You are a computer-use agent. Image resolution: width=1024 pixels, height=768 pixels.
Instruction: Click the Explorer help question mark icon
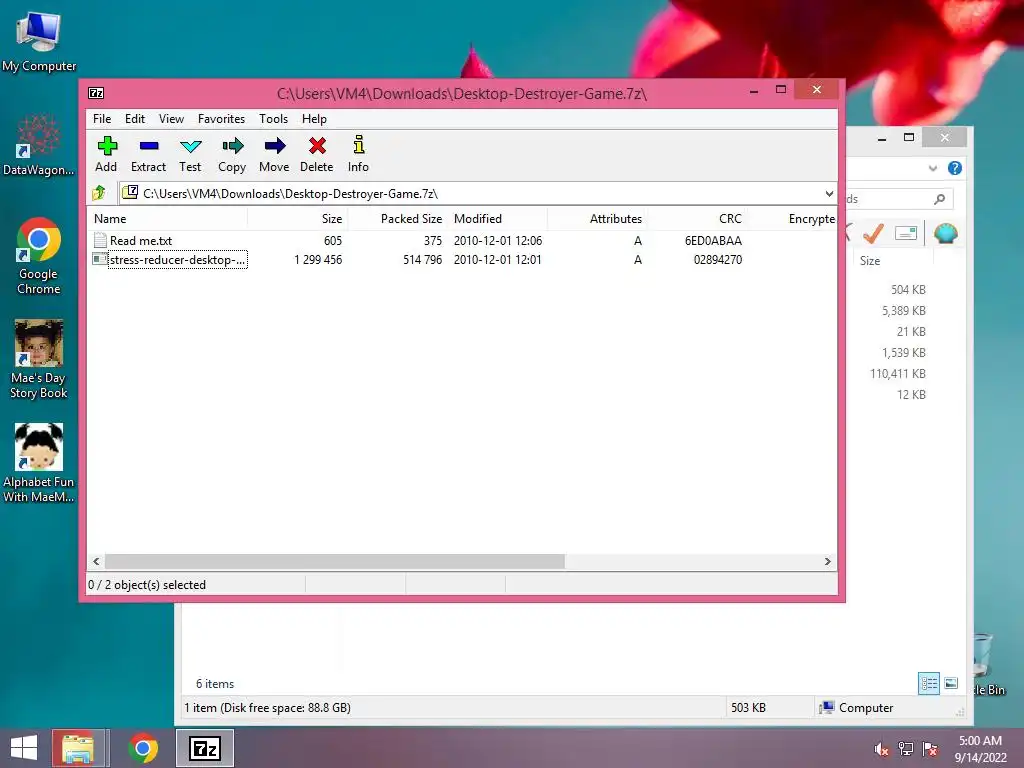(955, 168)
